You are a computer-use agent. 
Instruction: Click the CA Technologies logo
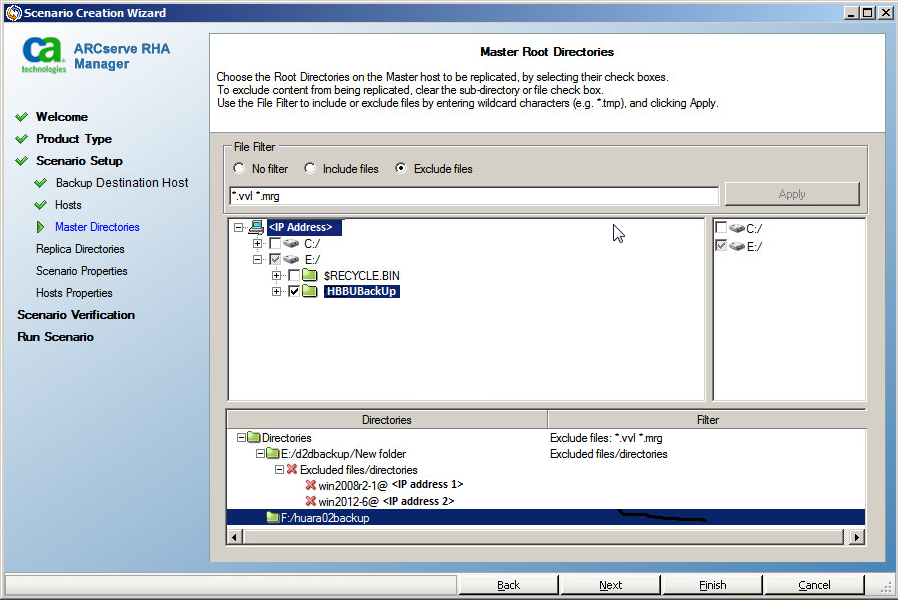pyautogui.click(x=44, y=55)
